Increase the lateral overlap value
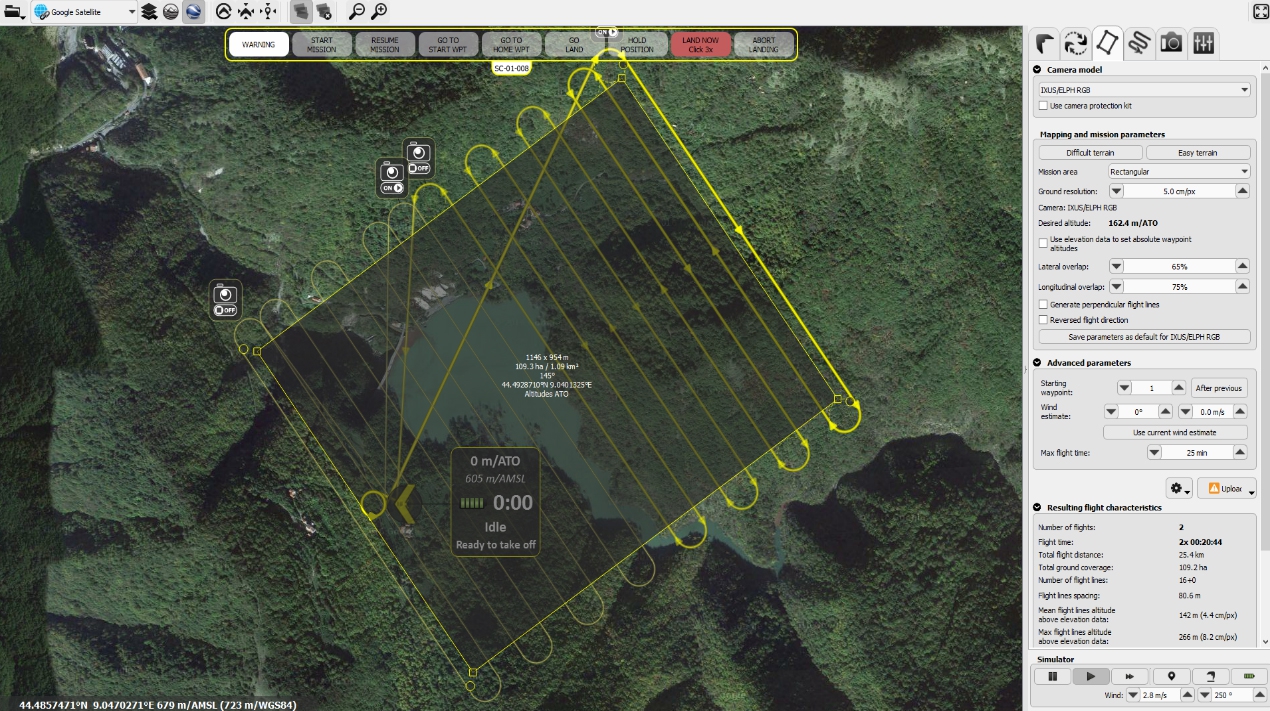The image size is (1270, 711). point(1242,267)
